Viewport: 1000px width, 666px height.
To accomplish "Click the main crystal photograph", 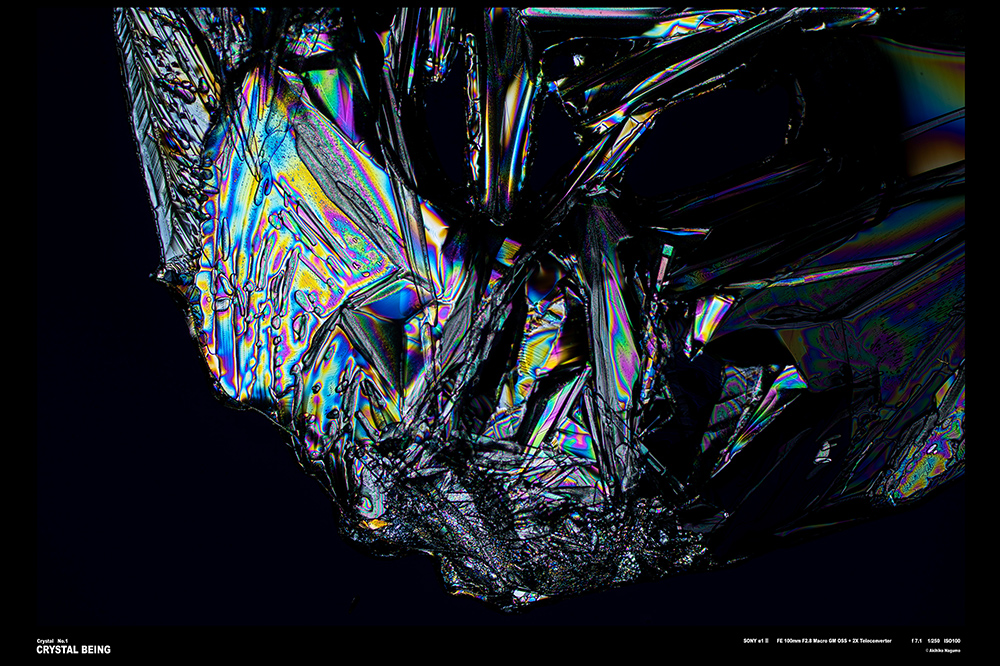I will tap(540, 300).
